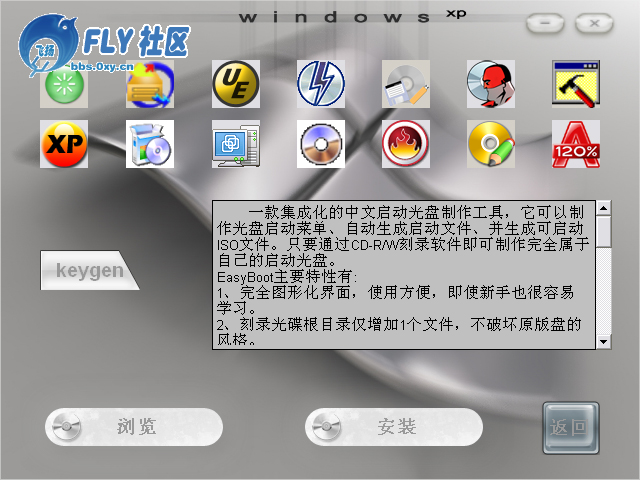Screen dimensions: 640x480
Task: Click the 'EasyBoot主要特性有' line in description
Action: point(287,277)
